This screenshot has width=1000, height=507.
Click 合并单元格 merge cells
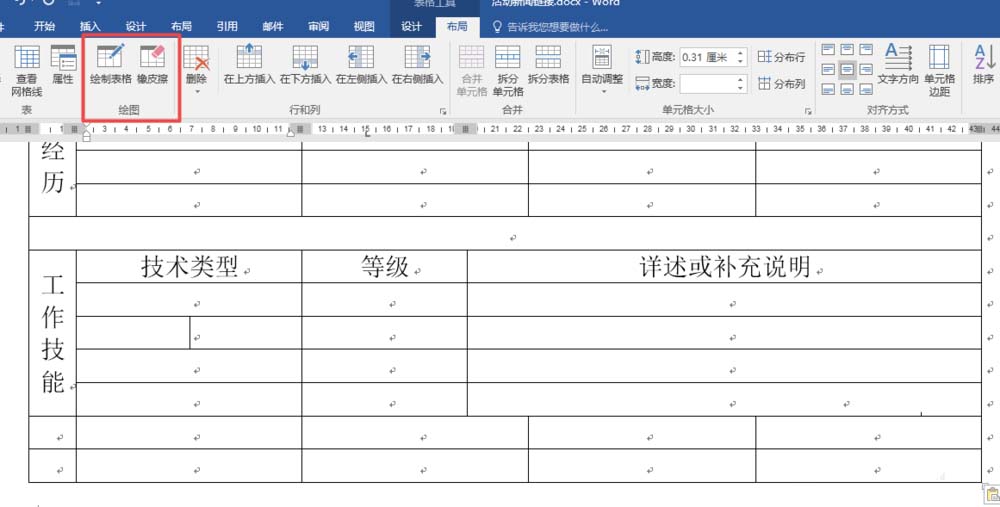pyautogui.click(x=471, y=70)
